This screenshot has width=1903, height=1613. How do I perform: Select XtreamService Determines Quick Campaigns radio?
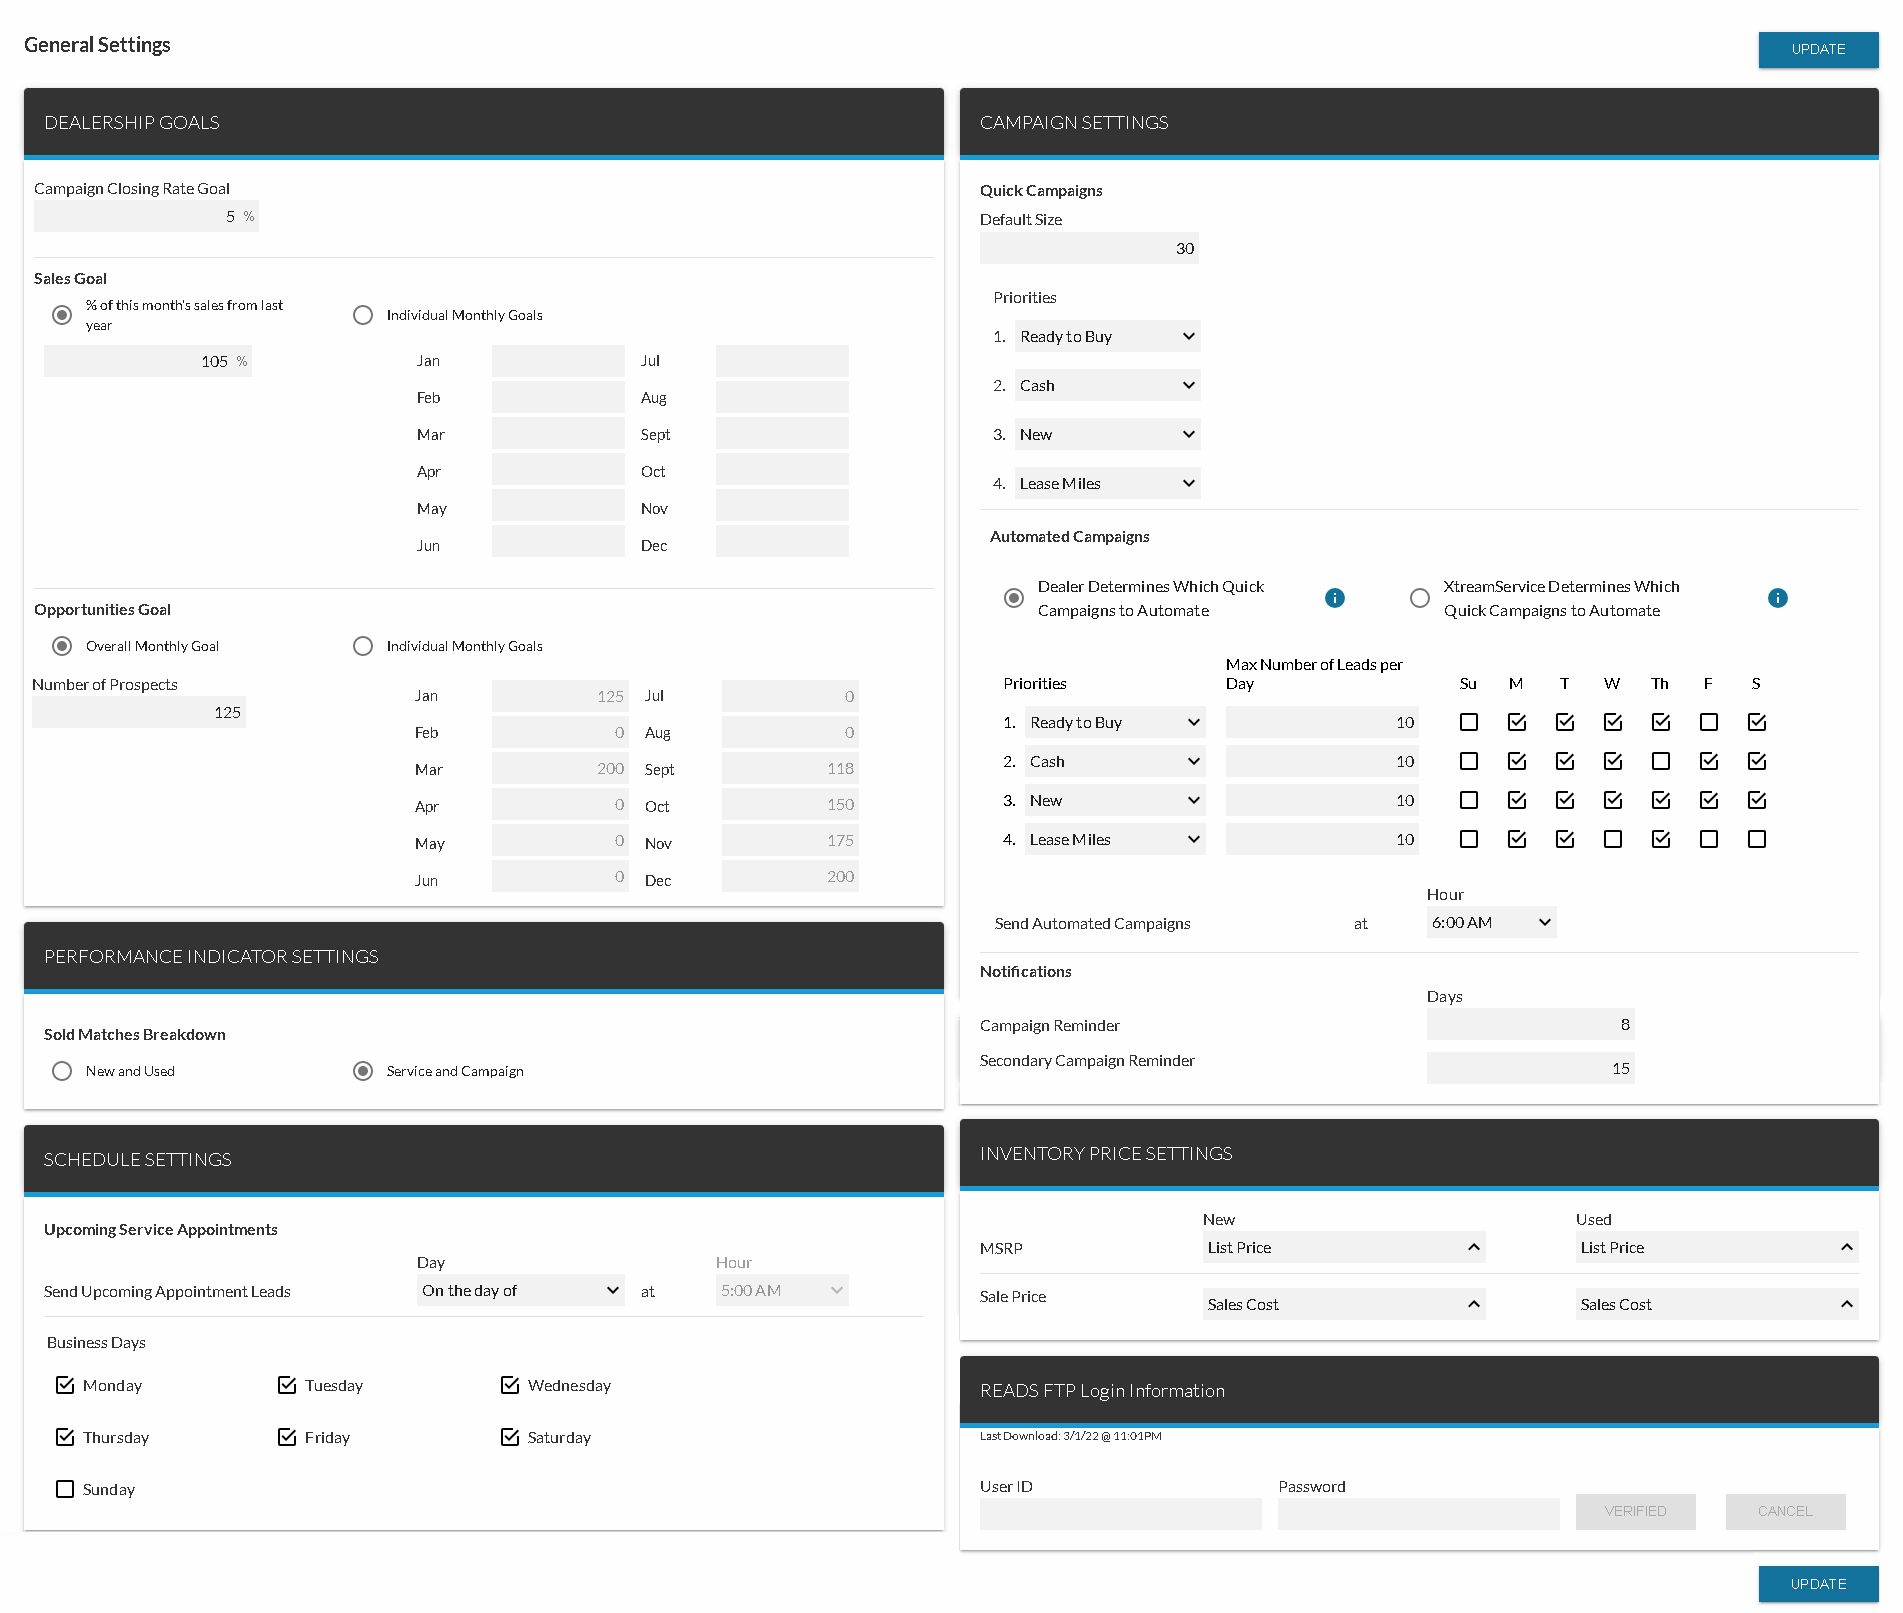(x=1419, y=598)
